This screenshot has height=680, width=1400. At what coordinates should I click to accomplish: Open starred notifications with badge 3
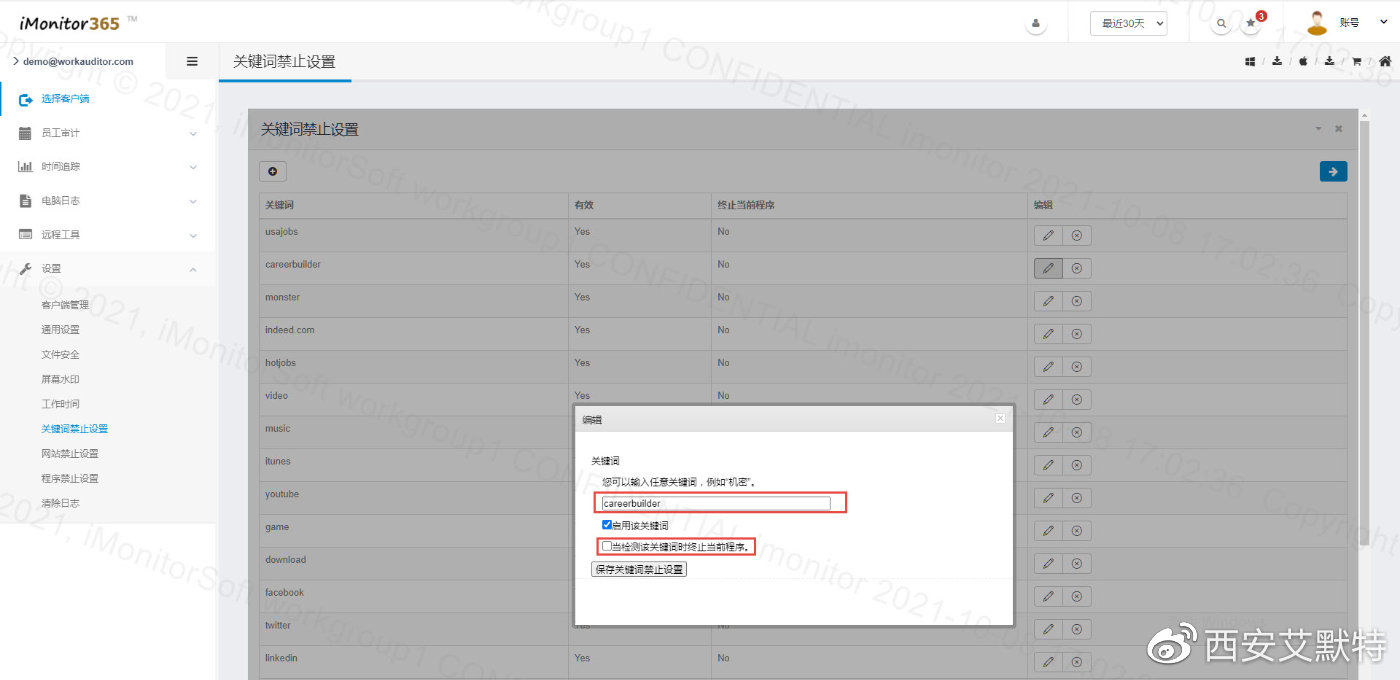[x=1251, y=23]
